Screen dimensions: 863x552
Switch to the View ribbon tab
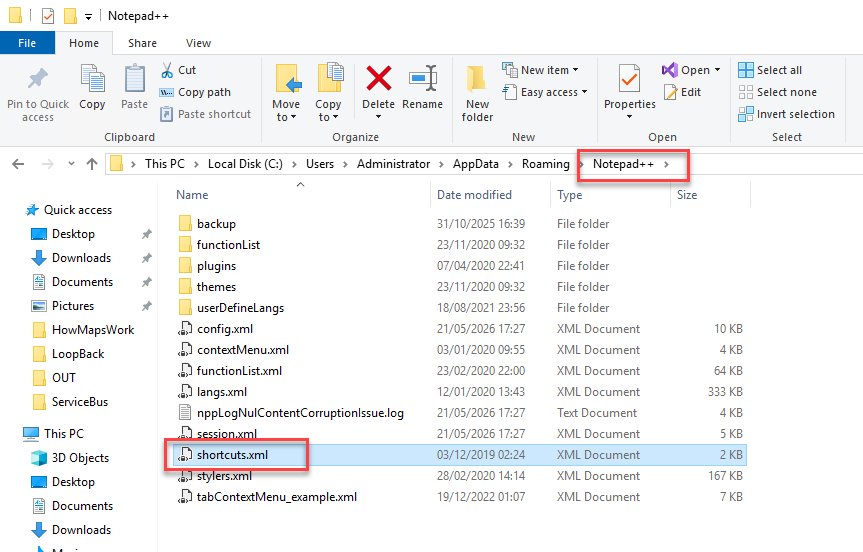198,43
